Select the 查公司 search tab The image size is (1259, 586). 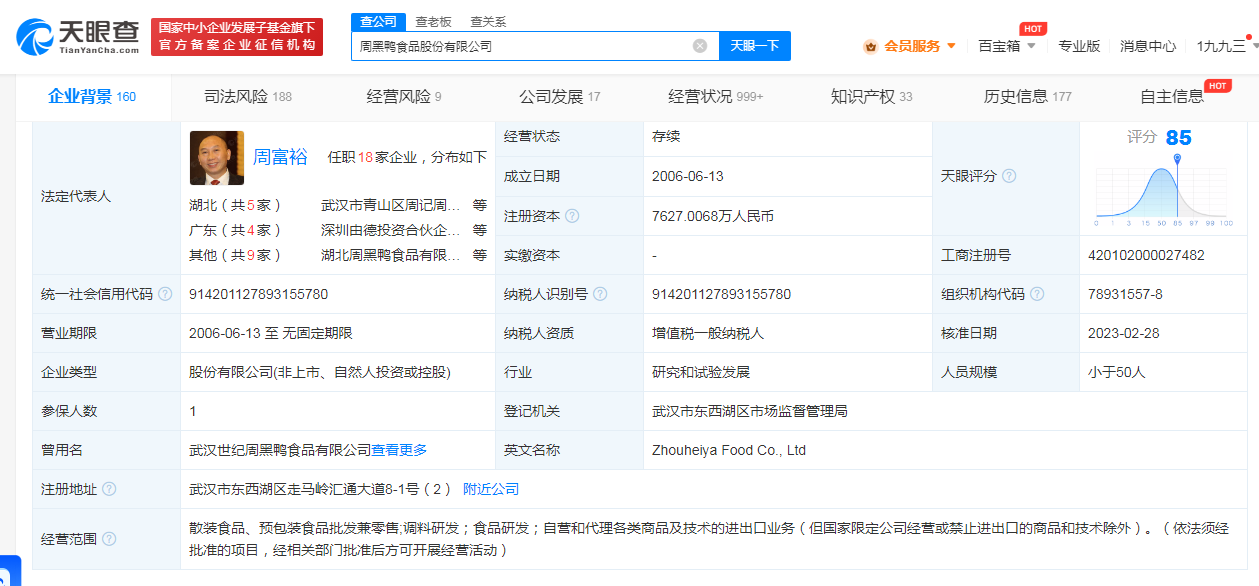378,21
